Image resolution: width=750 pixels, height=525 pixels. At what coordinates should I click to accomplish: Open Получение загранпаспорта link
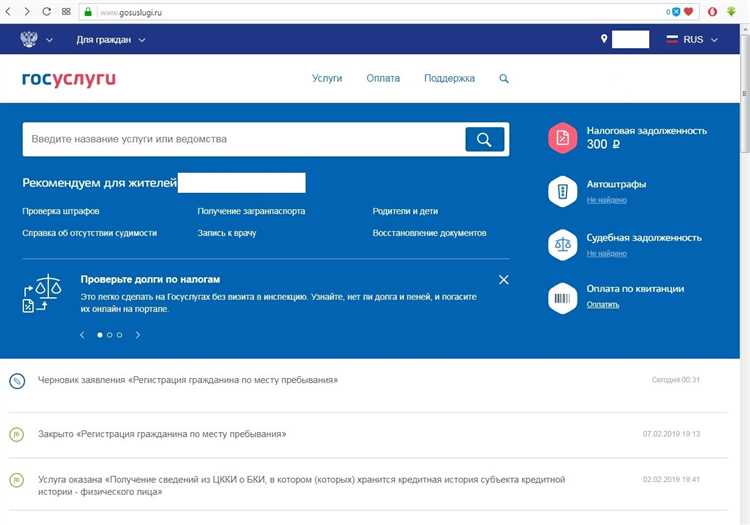pos(251,211)
